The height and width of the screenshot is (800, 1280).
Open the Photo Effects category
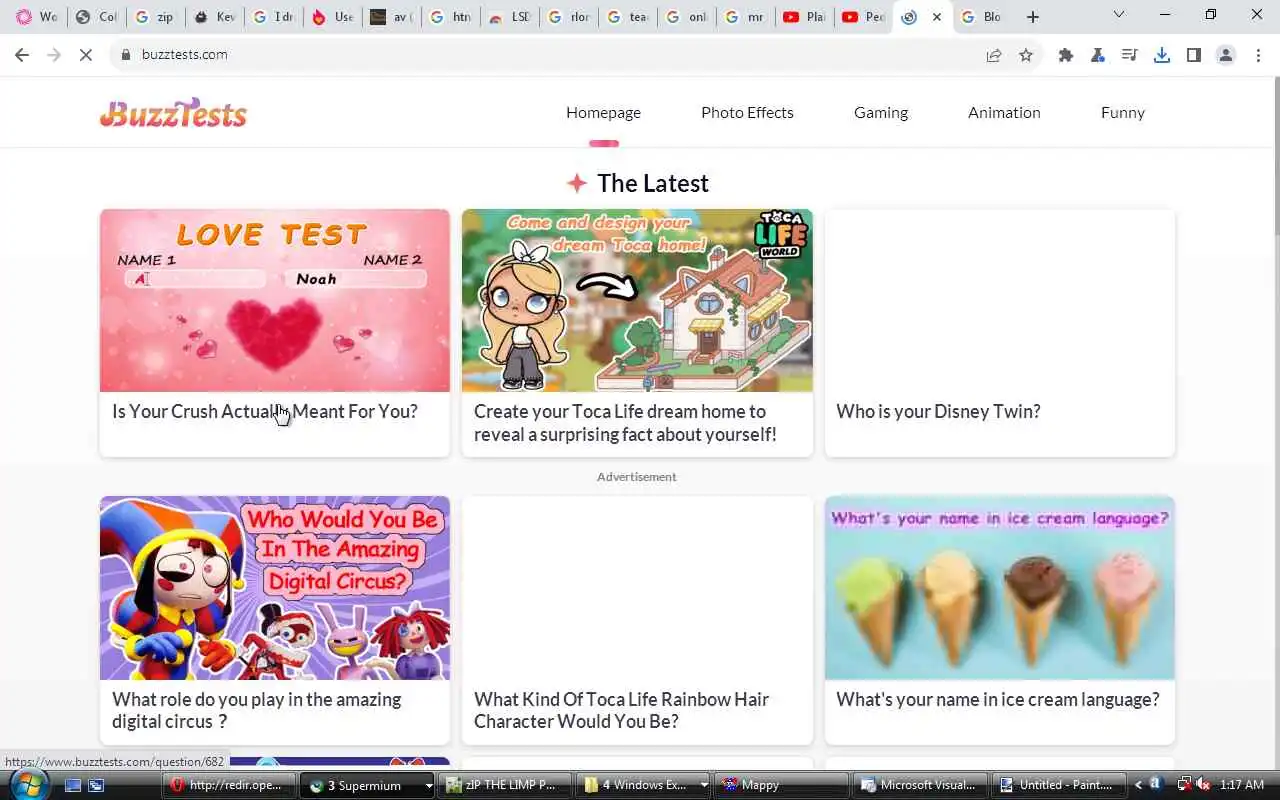point(747,113)
